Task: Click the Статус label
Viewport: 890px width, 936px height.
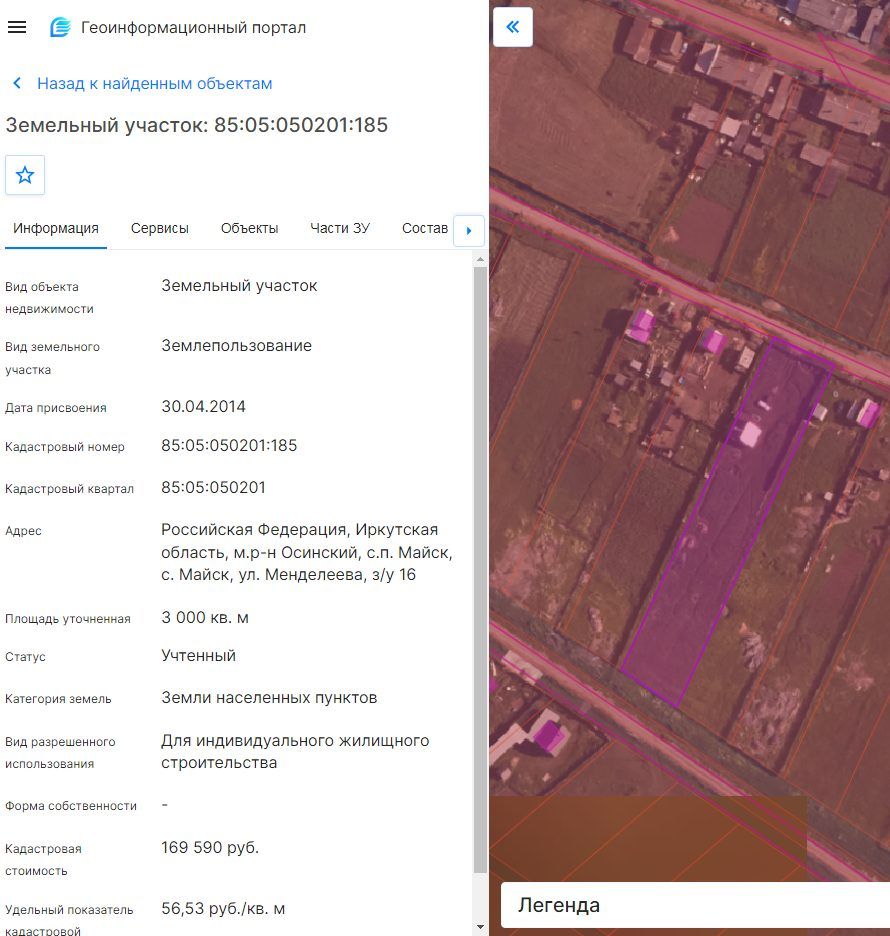Action: click(x=25, y=657)
